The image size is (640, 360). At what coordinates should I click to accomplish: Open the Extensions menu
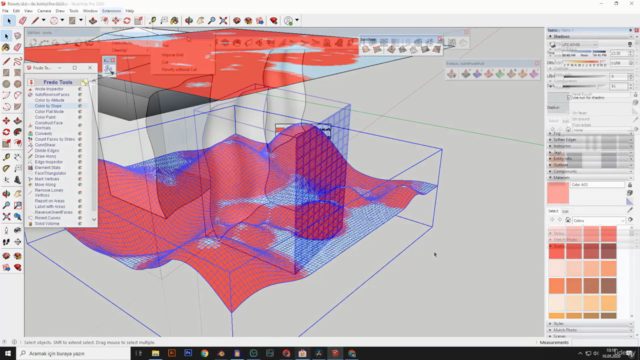111,11
